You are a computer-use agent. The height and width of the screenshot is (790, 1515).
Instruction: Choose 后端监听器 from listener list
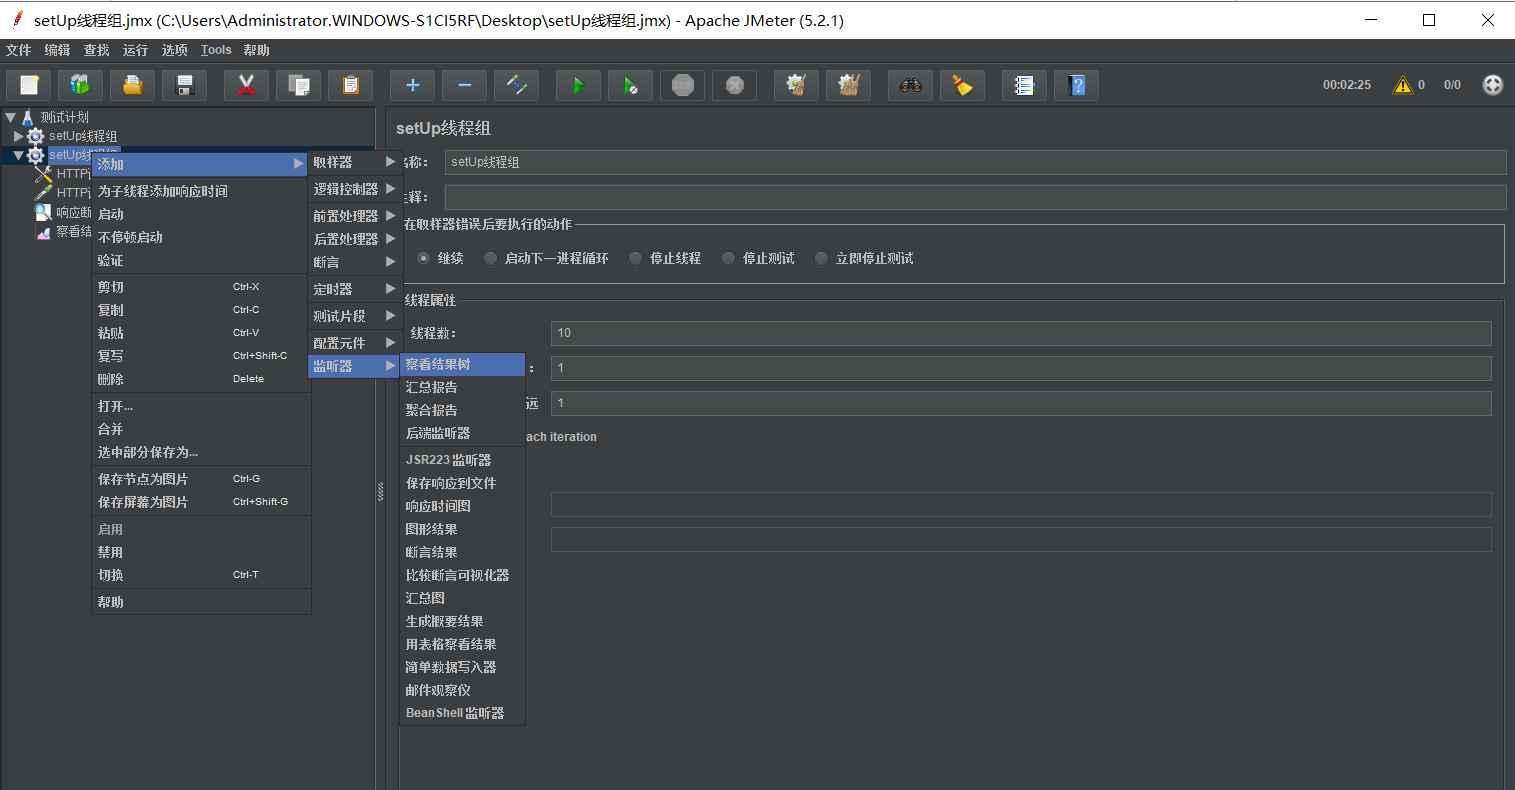tap(462, 433)
